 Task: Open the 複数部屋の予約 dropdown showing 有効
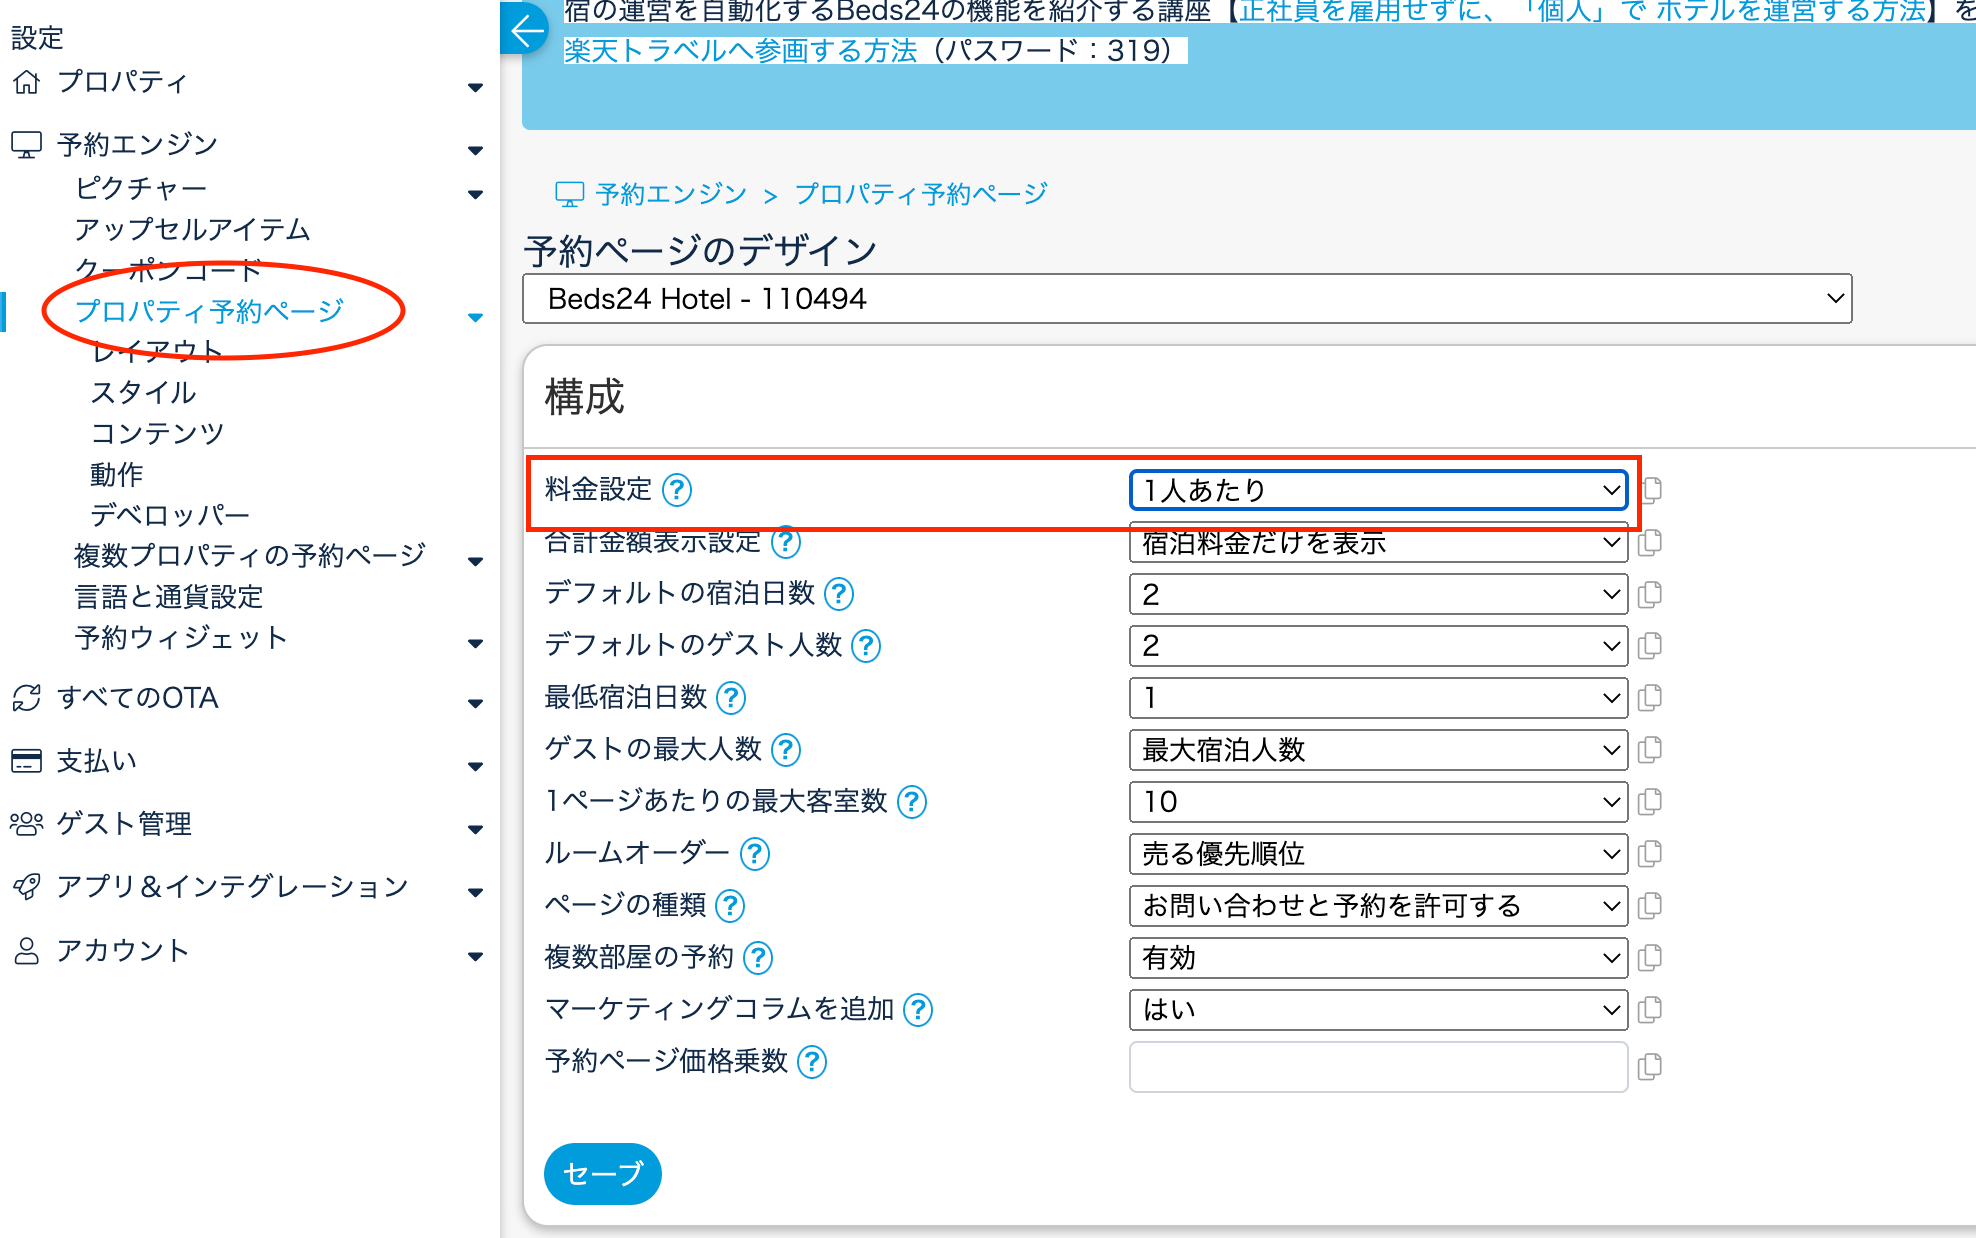pyautogui.click(x=1377, y=958)
